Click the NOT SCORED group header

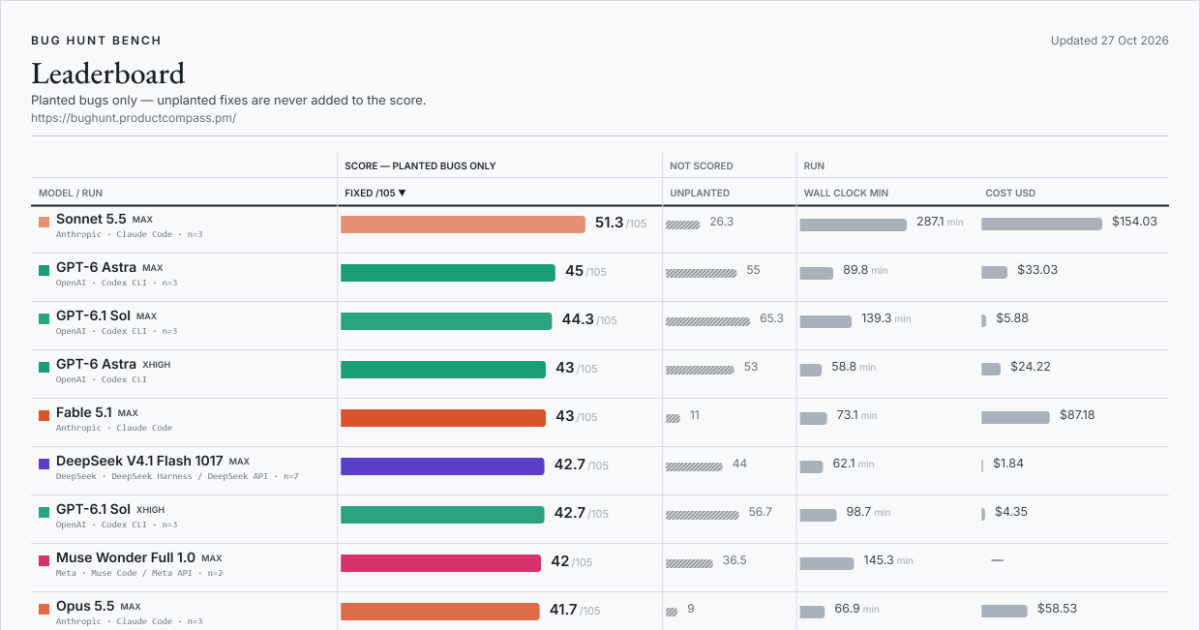[701, 166]
